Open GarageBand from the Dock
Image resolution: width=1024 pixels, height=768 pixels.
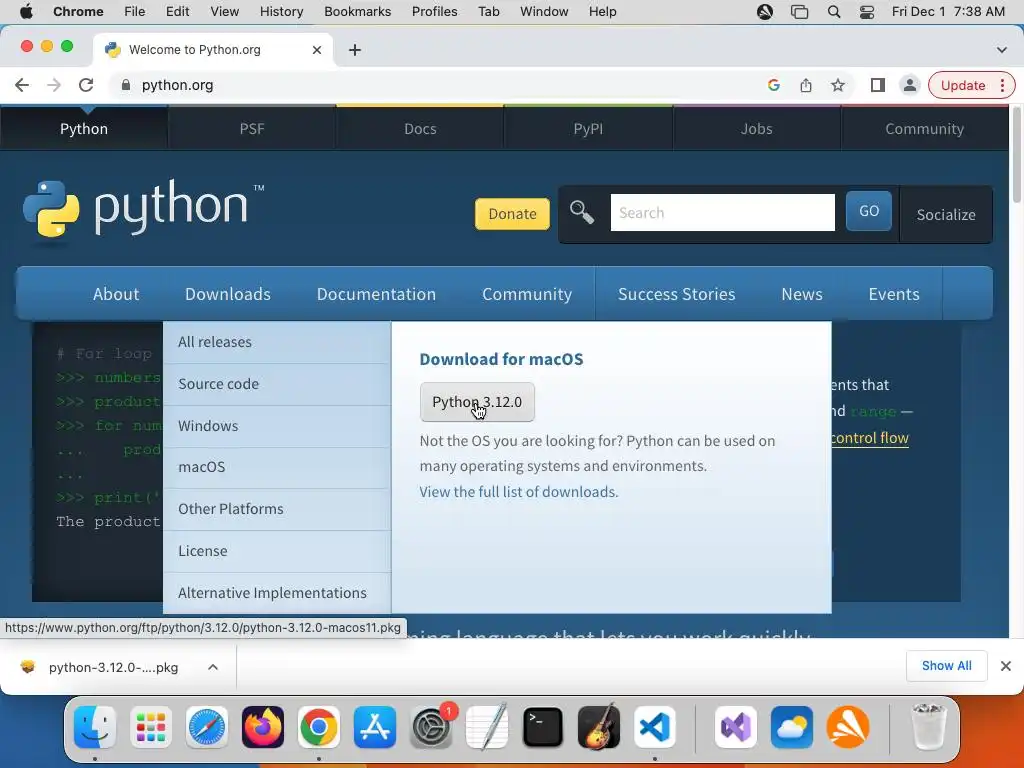(599, 727)
